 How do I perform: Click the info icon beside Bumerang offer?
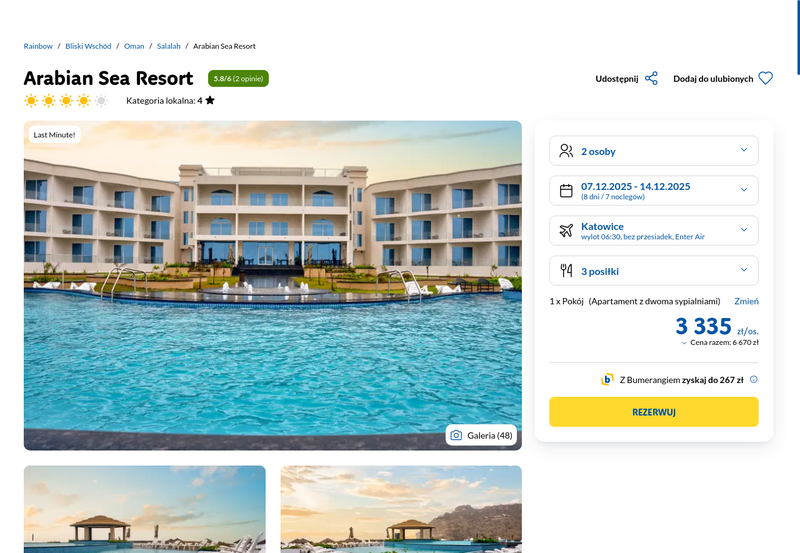[754, 379]
